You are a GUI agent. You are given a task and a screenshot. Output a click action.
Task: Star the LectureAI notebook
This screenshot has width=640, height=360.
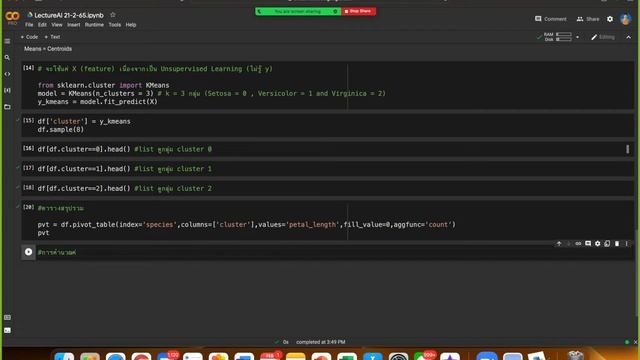113,15
